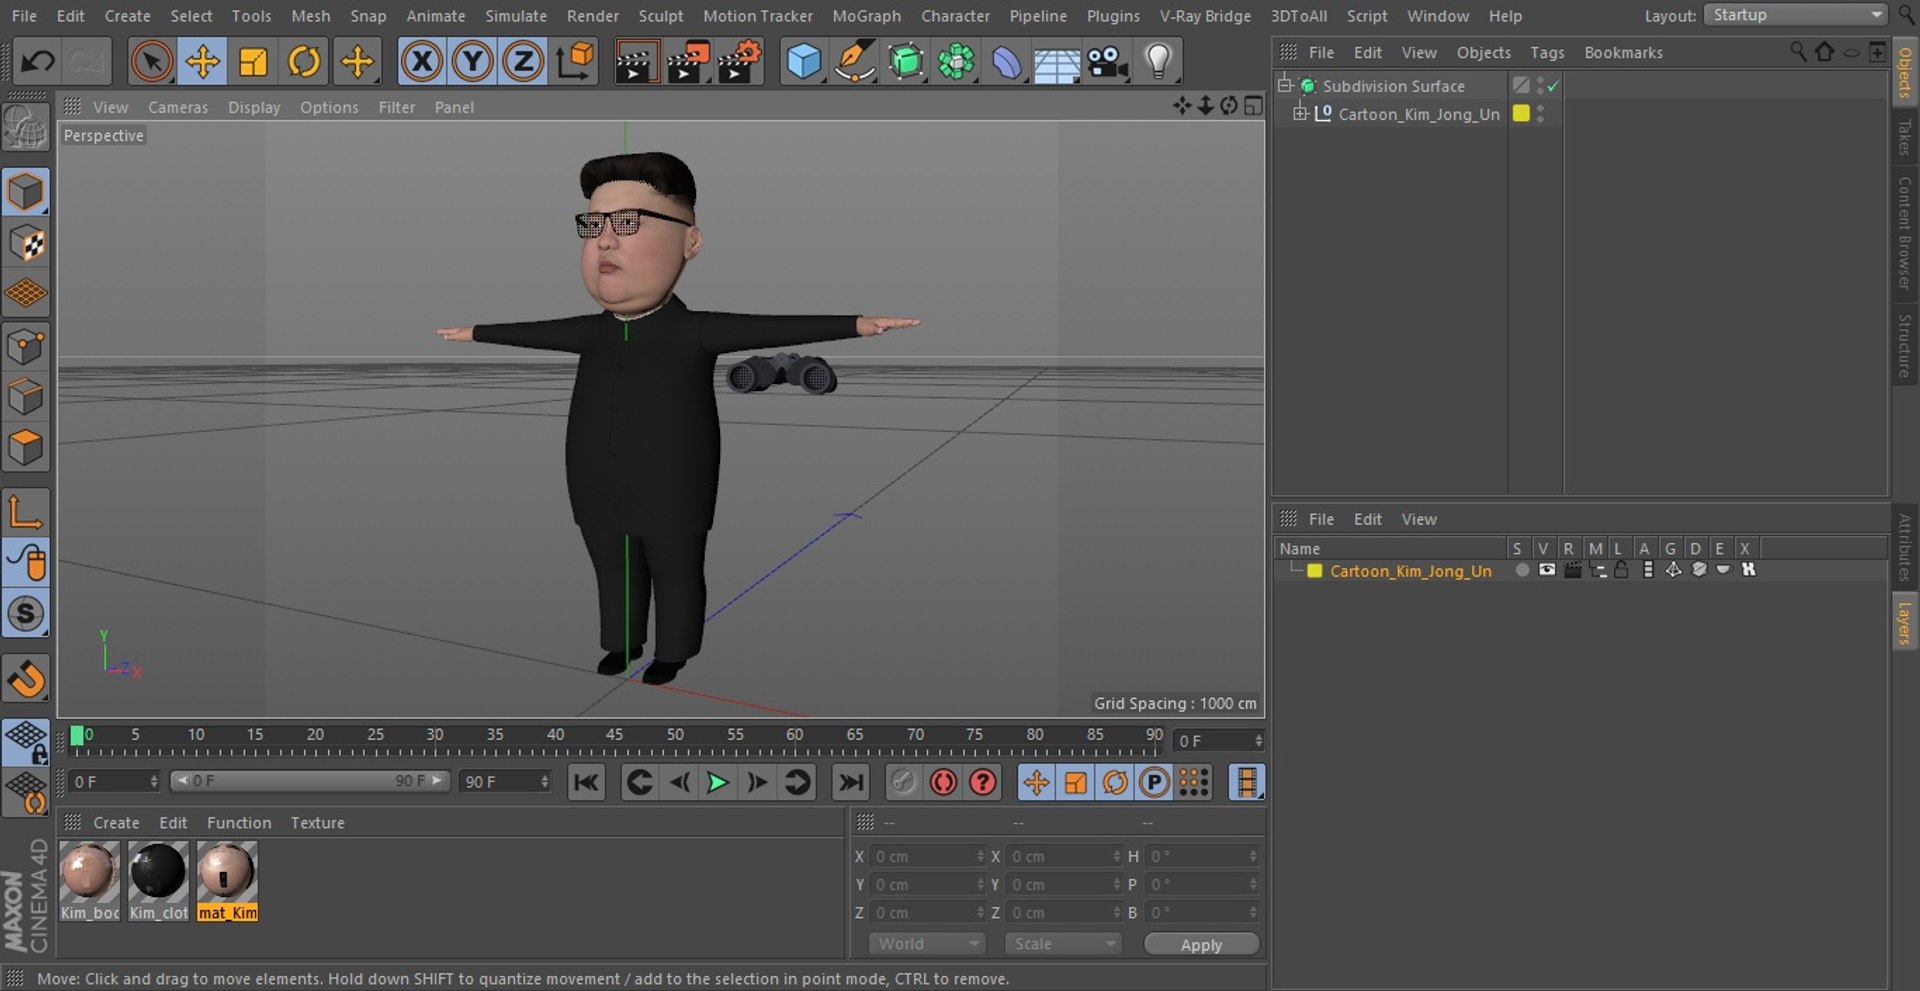Switch to Polygons mode
This screenshot has width=1920, height=991.
coord(25,447)
